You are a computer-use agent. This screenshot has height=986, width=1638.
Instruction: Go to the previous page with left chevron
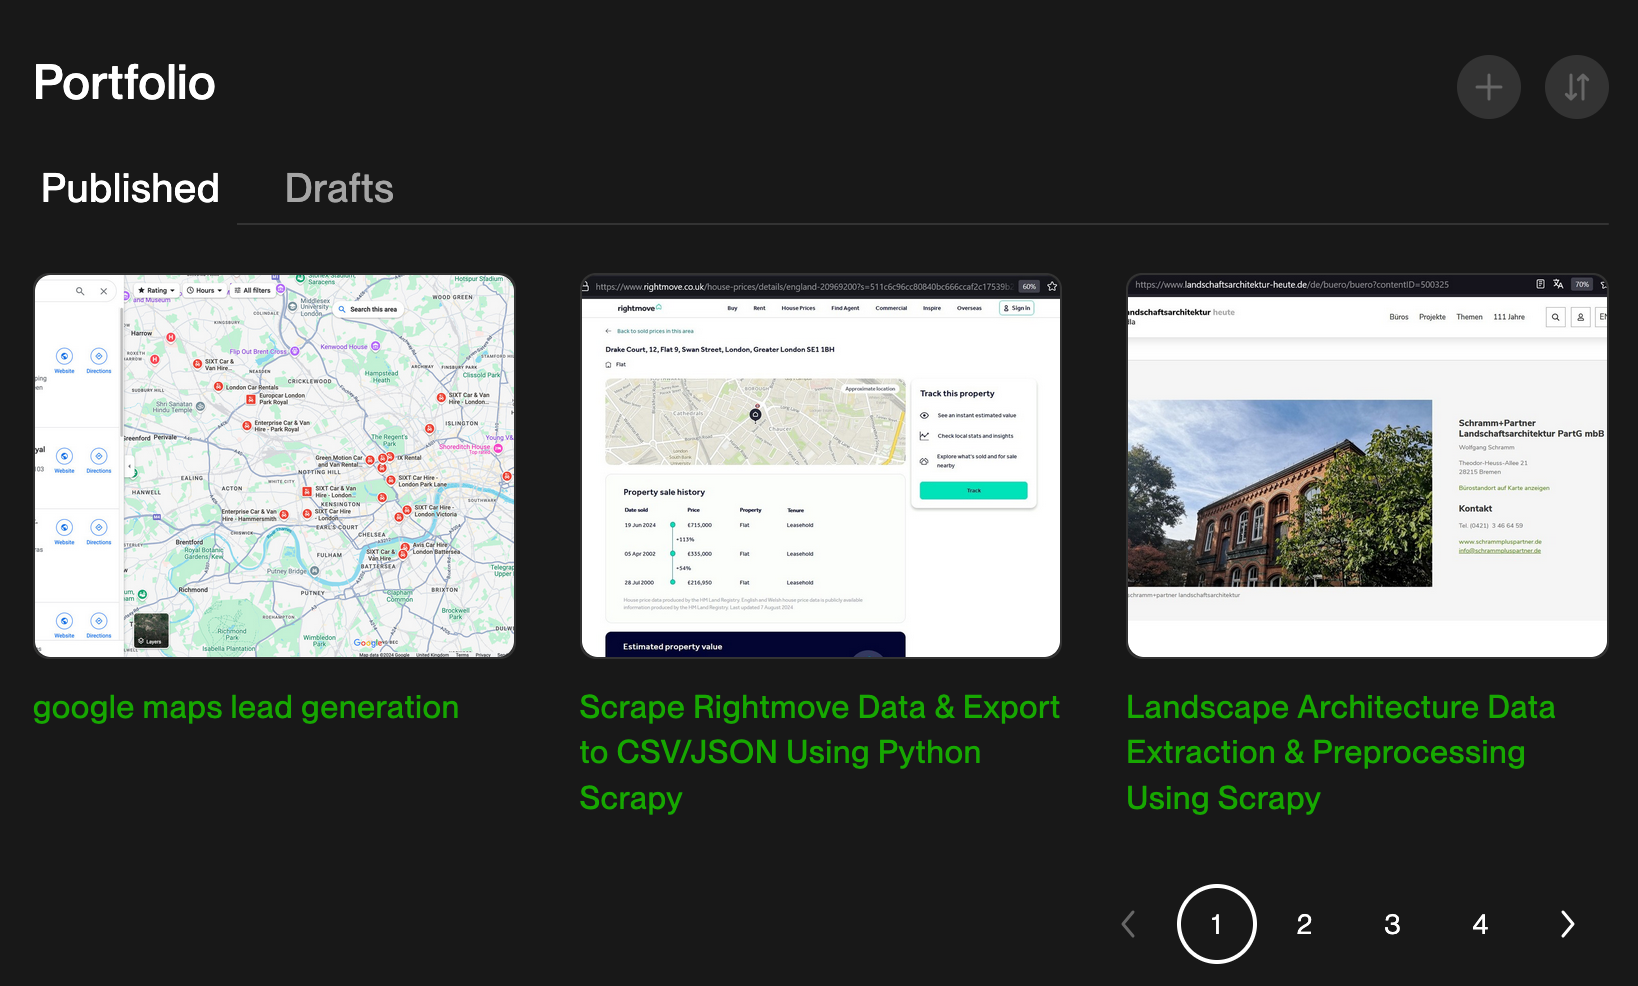point(1128,924)
